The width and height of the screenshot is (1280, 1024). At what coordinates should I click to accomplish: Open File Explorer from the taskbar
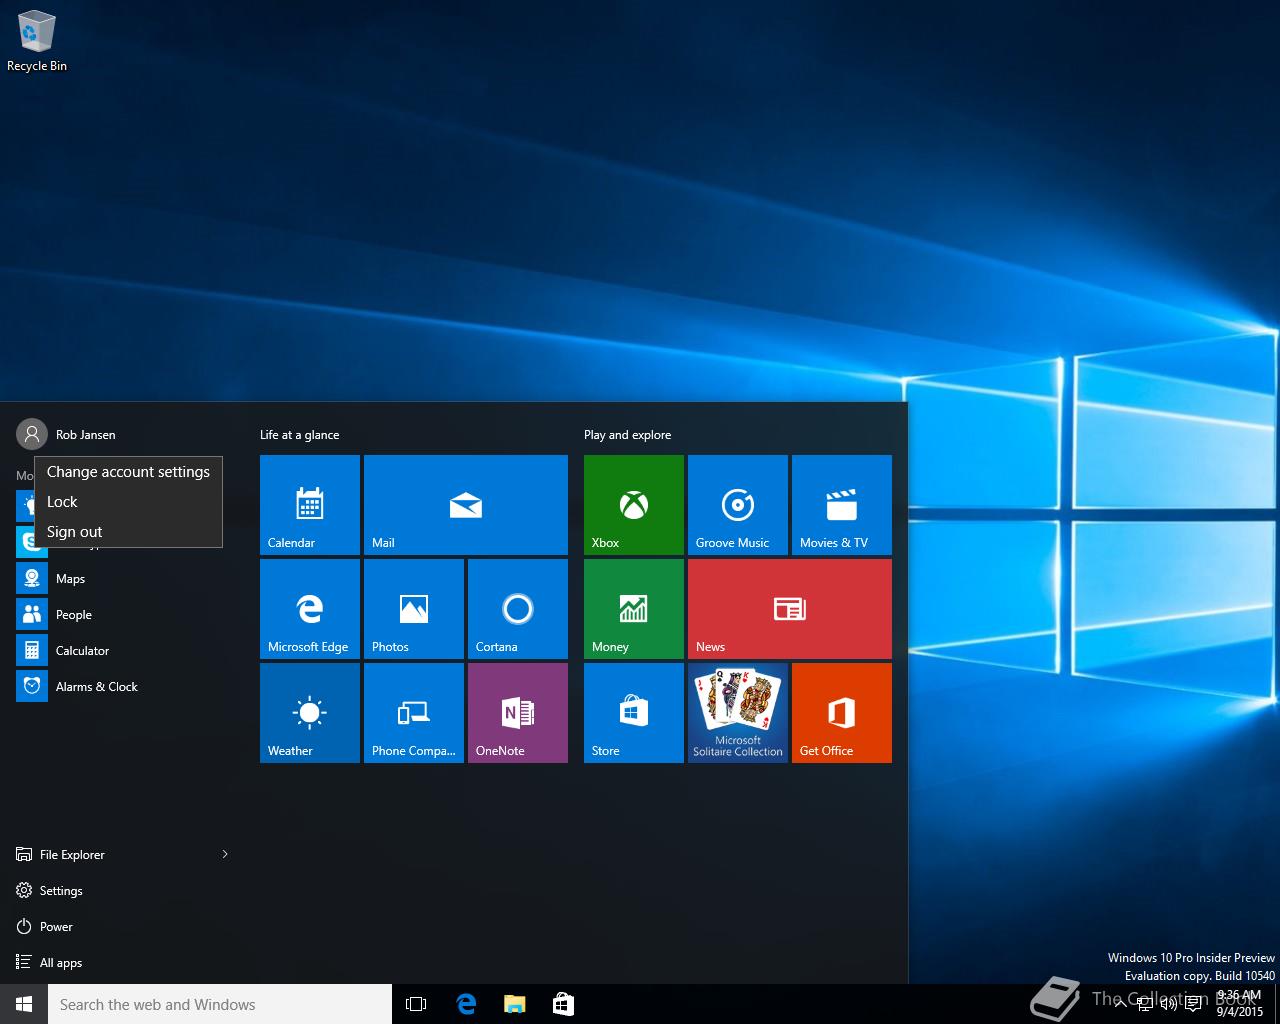click(514, 1004)
